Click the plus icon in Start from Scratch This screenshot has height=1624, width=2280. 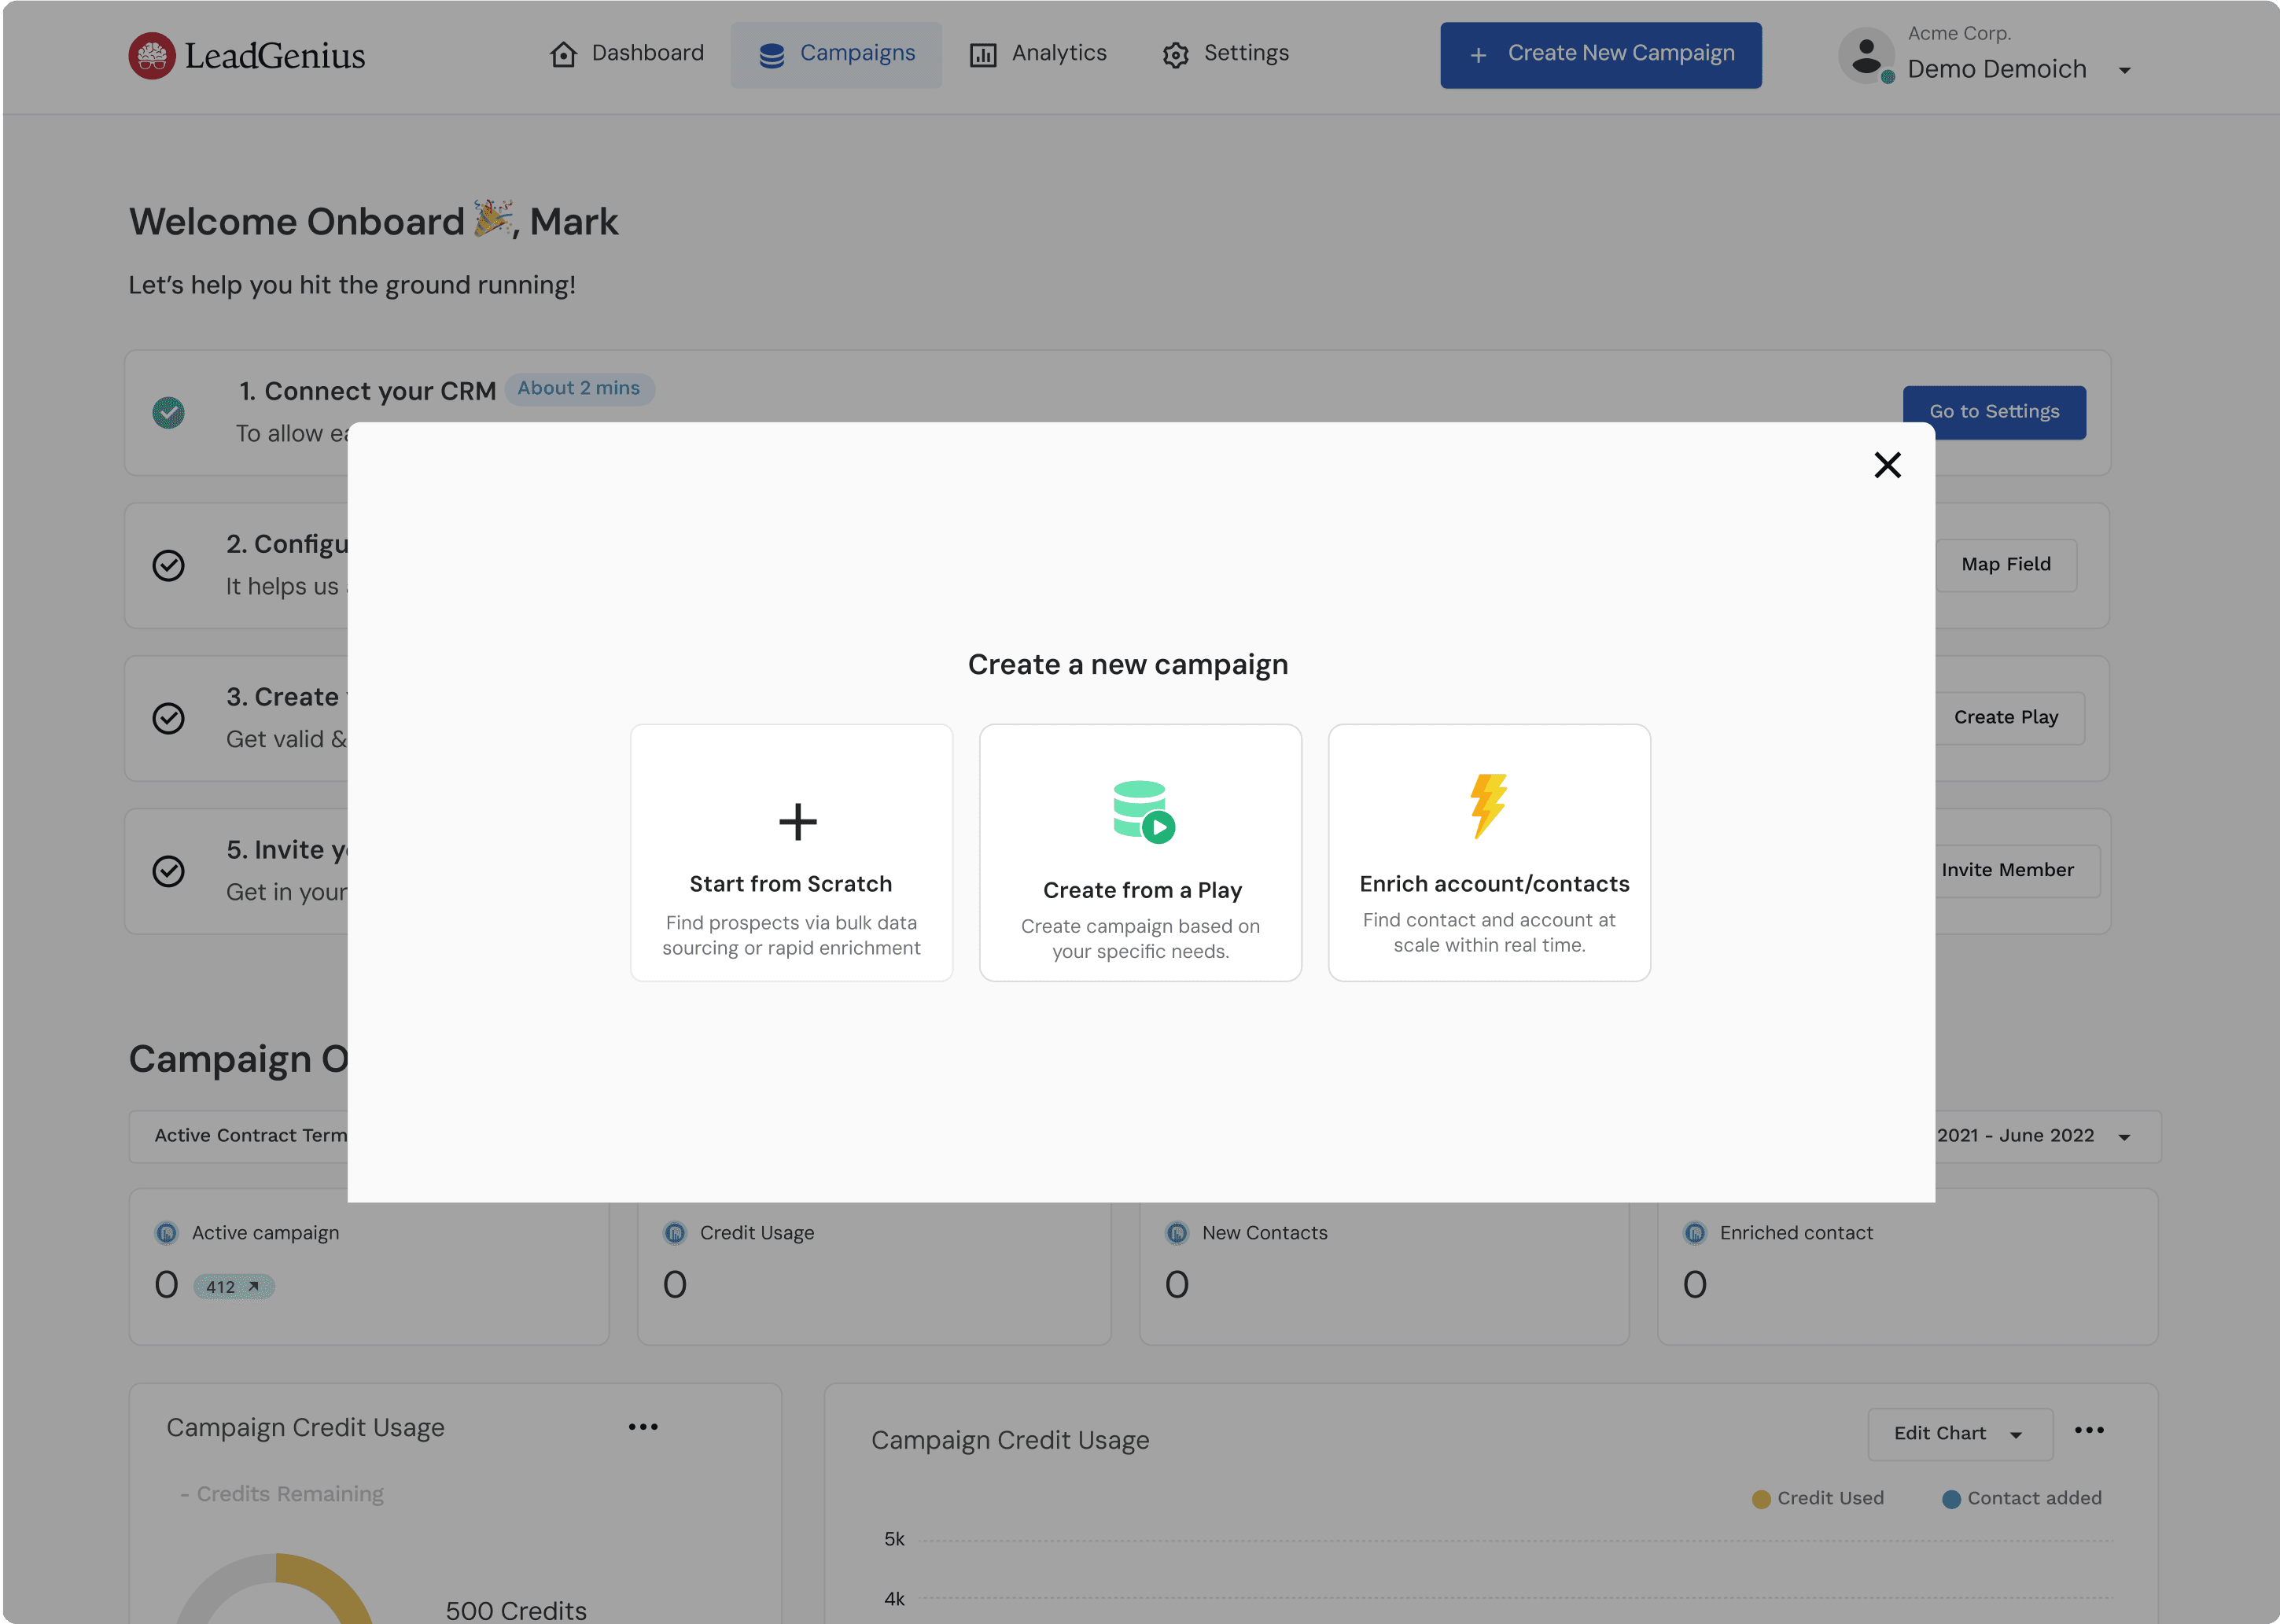click(797, 822)
